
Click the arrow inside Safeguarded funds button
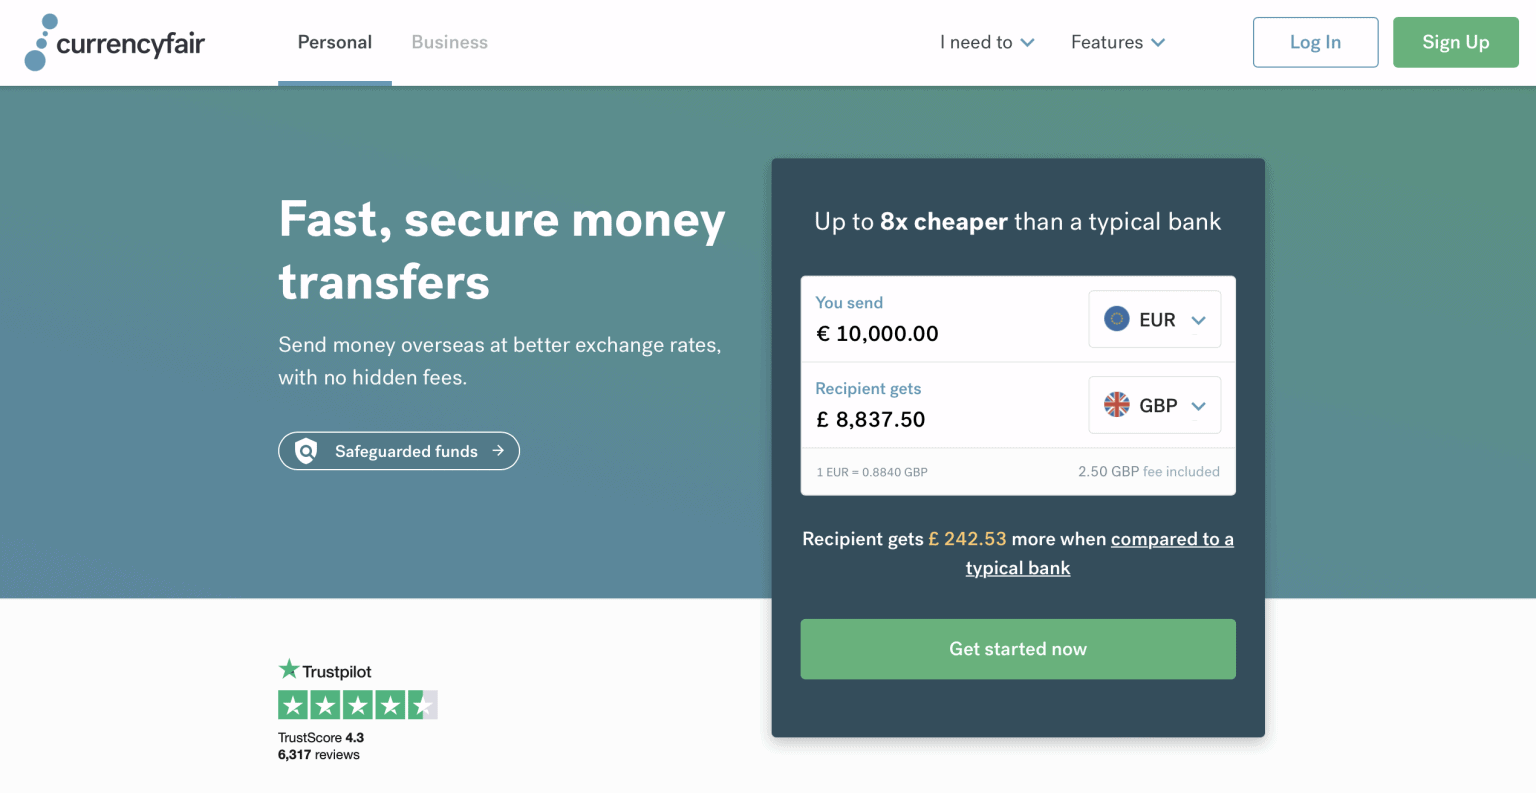click(x=496, y=451)
